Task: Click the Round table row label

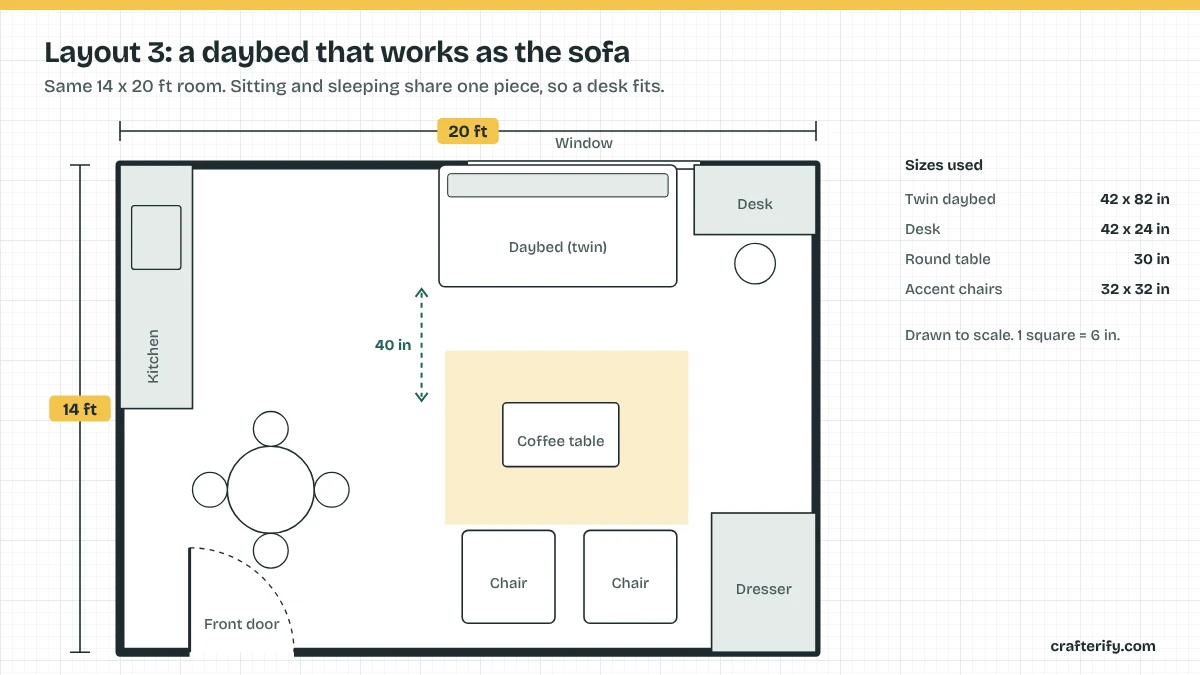Action: 948,259
